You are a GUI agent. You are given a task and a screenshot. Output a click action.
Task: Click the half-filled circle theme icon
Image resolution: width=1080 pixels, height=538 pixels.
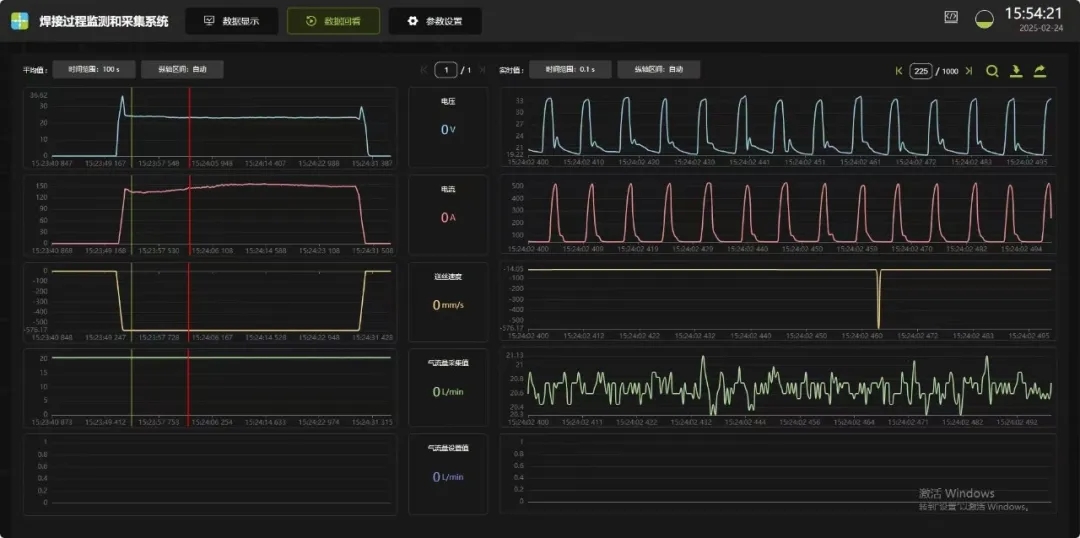coord(984,19)
